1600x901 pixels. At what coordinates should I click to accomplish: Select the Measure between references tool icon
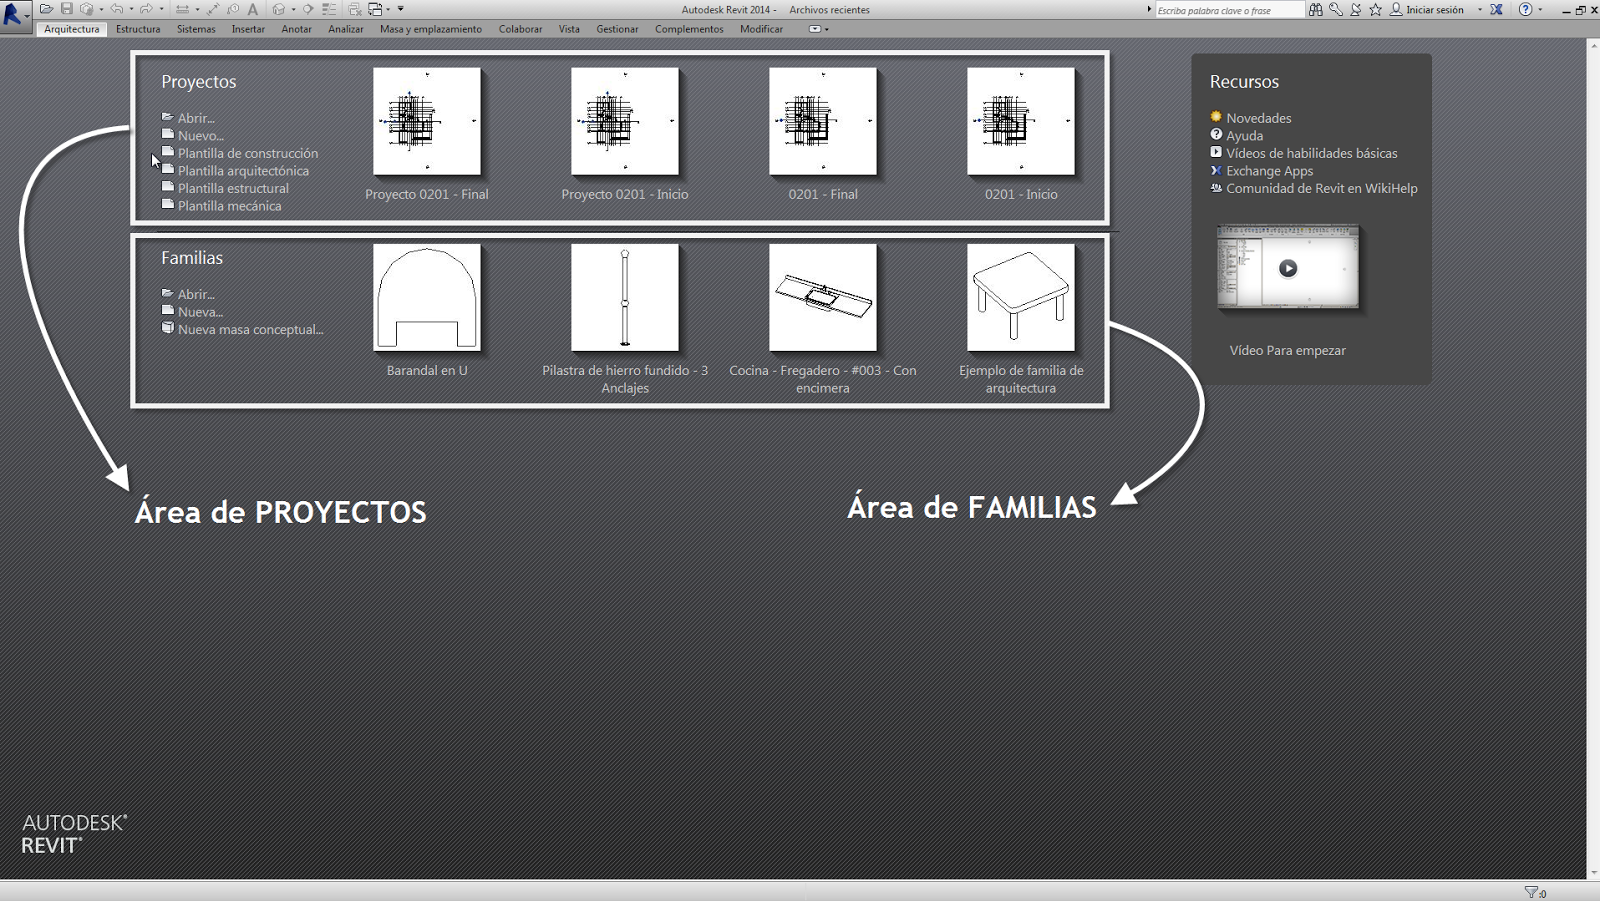click(183, 9)
